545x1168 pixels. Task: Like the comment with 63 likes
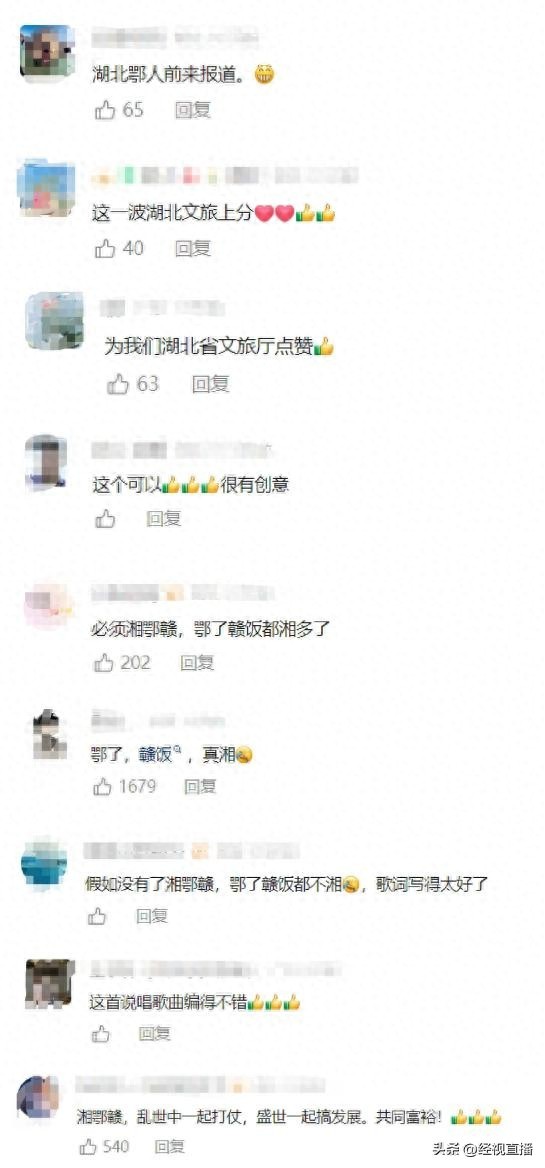click(x=119, y=384)
